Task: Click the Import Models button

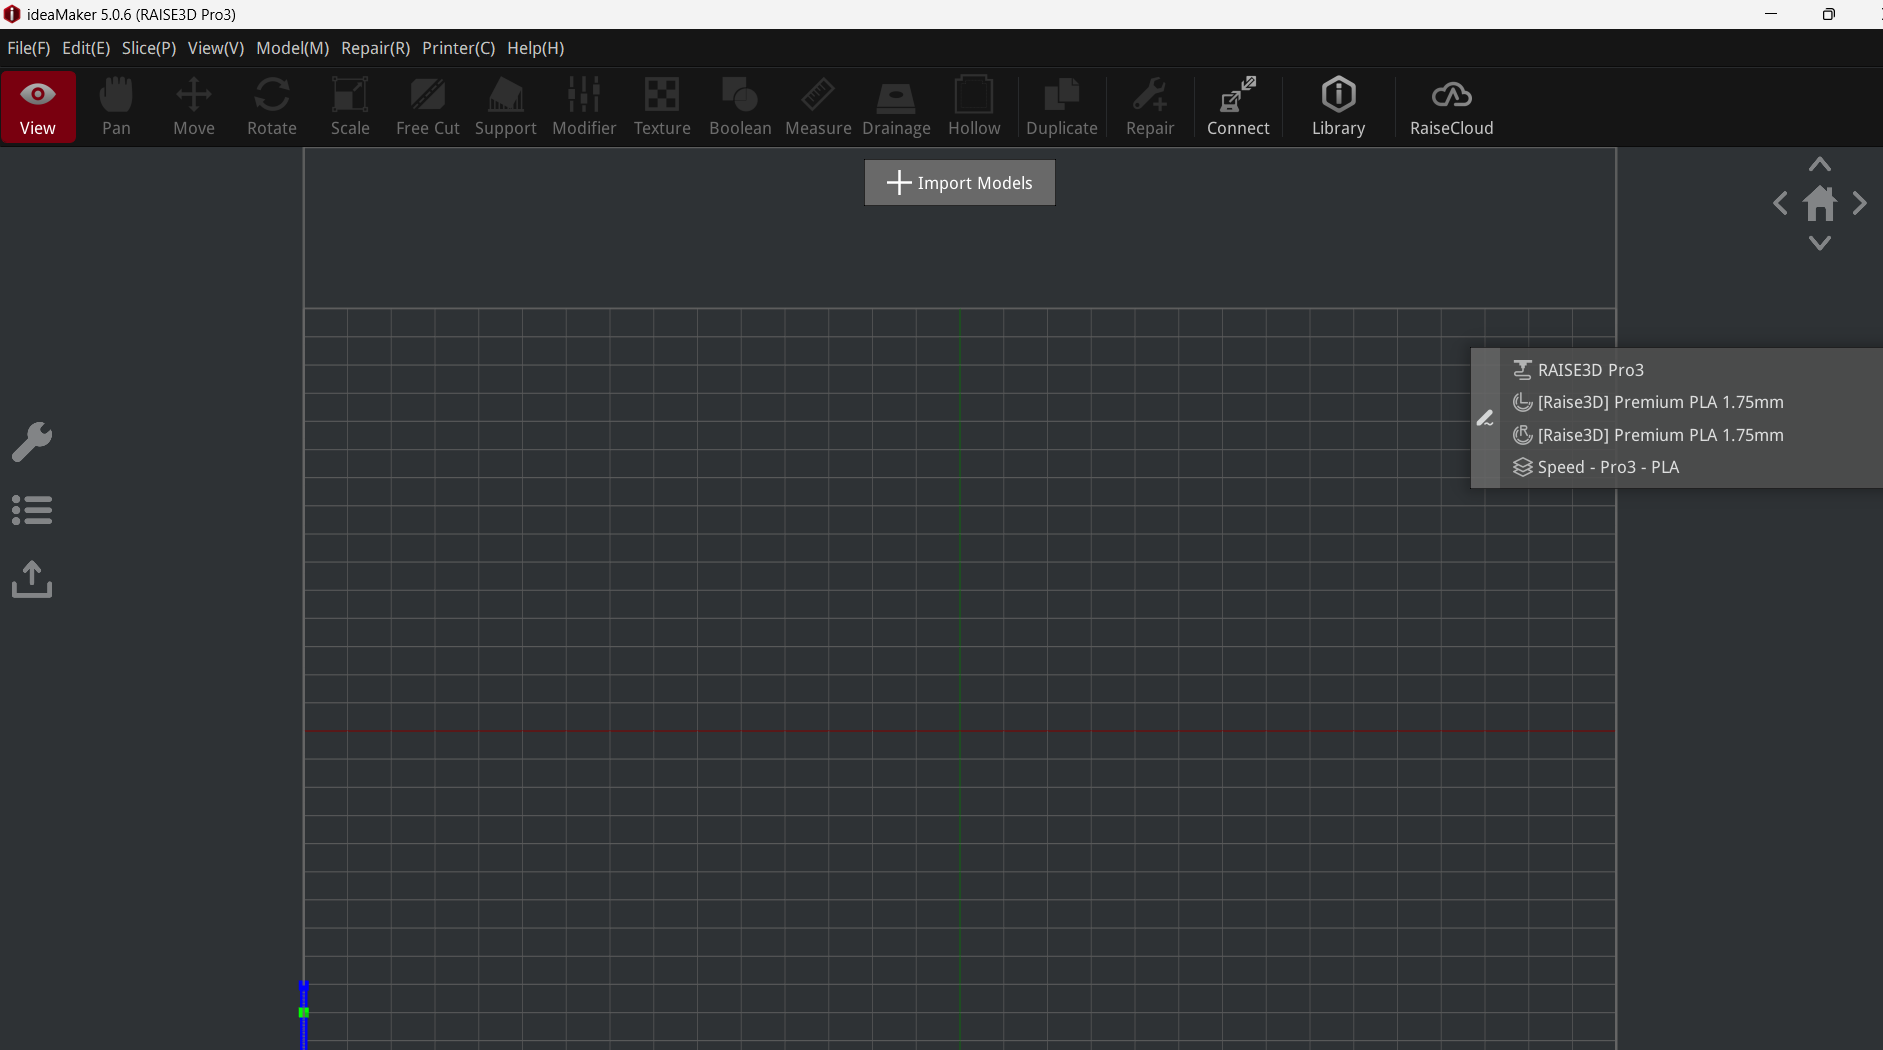Action: point(960,183)
